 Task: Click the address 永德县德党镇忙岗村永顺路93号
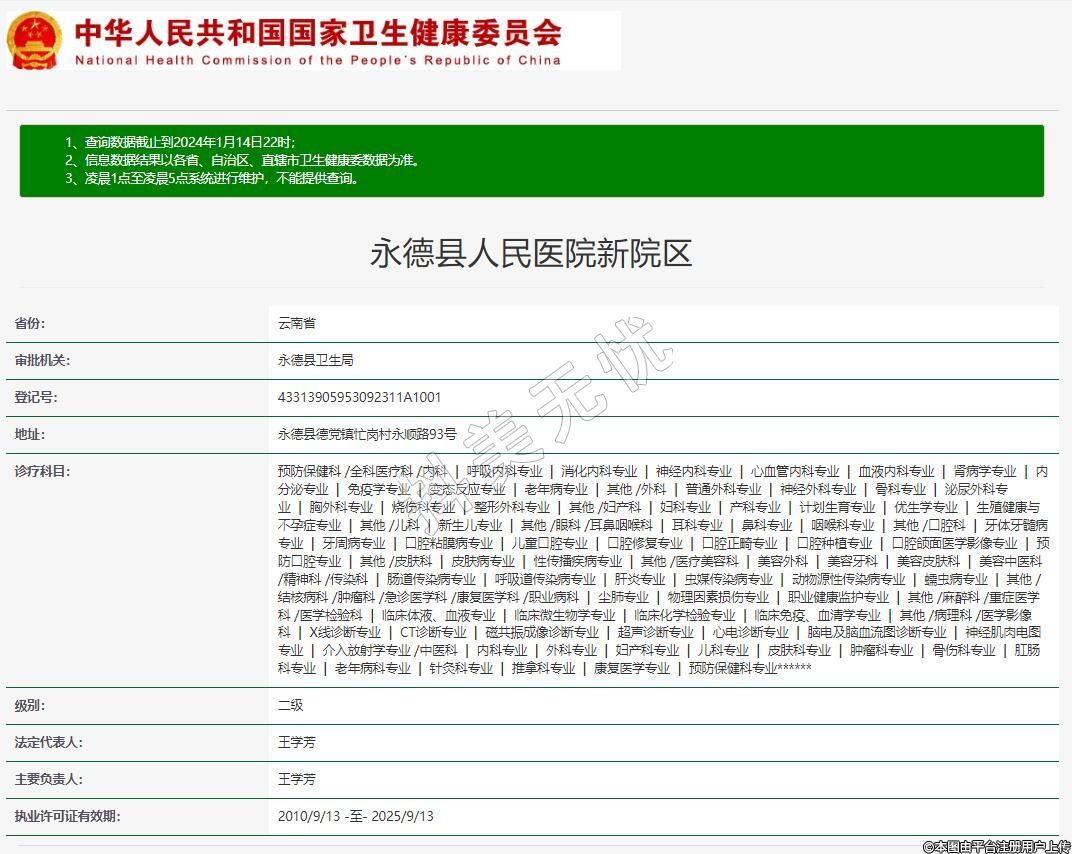[367, 435]
